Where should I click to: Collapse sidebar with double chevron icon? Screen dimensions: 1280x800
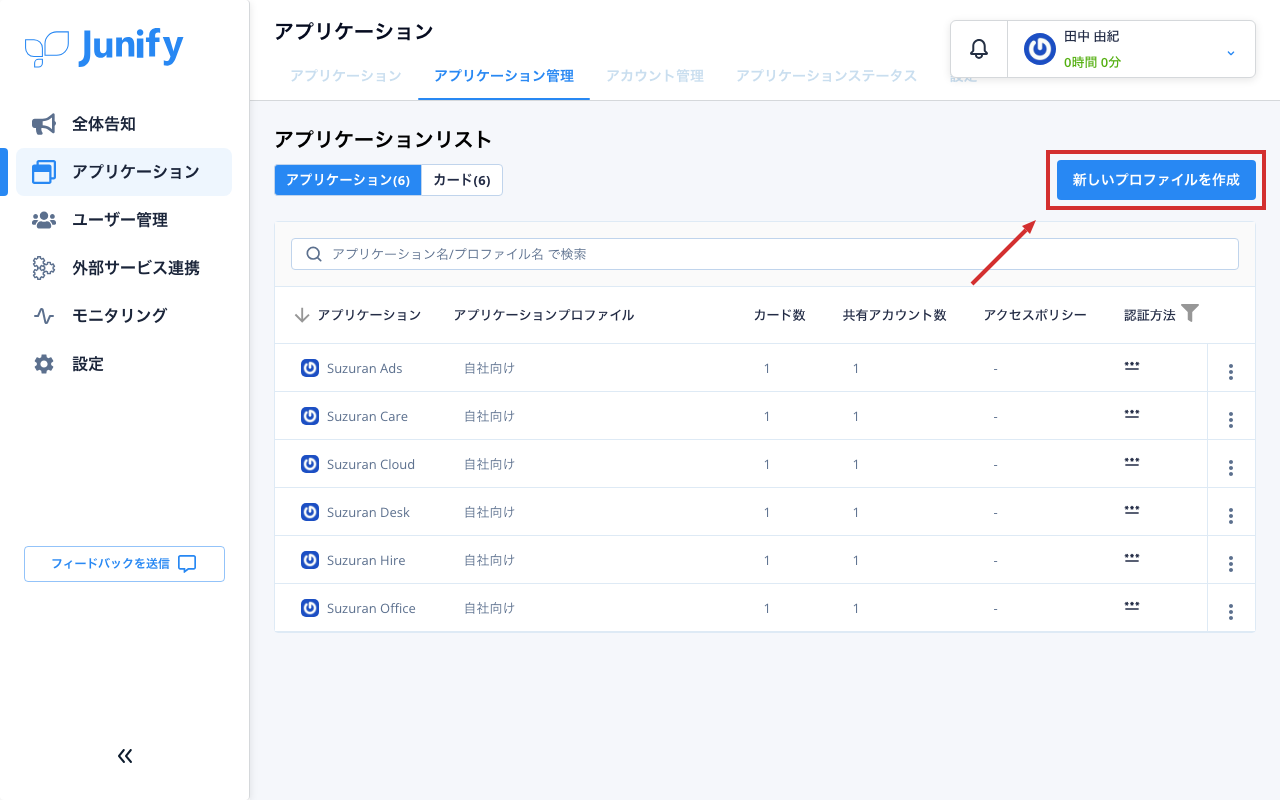pyautogui.click(x=125, y=756)
